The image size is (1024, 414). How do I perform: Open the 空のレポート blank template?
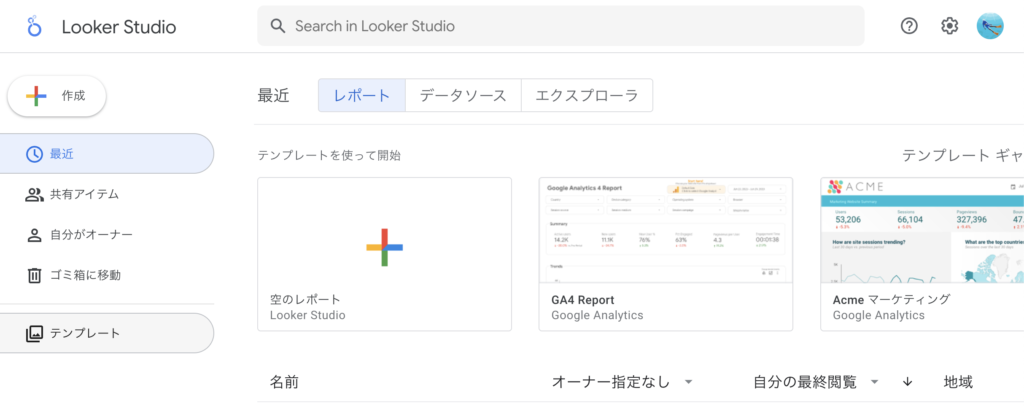pos(384,254)
